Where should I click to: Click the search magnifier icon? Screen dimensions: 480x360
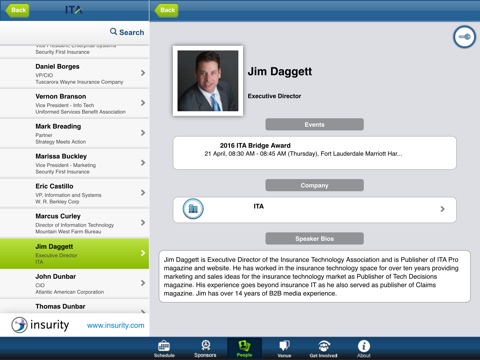coord(113,32)
